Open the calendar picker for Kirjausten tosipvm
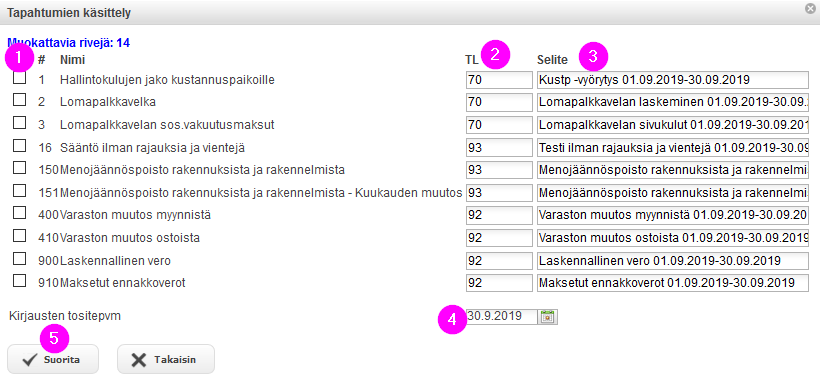Image resolution: width=820 pixels, height=380 pixels. (548, 316)
